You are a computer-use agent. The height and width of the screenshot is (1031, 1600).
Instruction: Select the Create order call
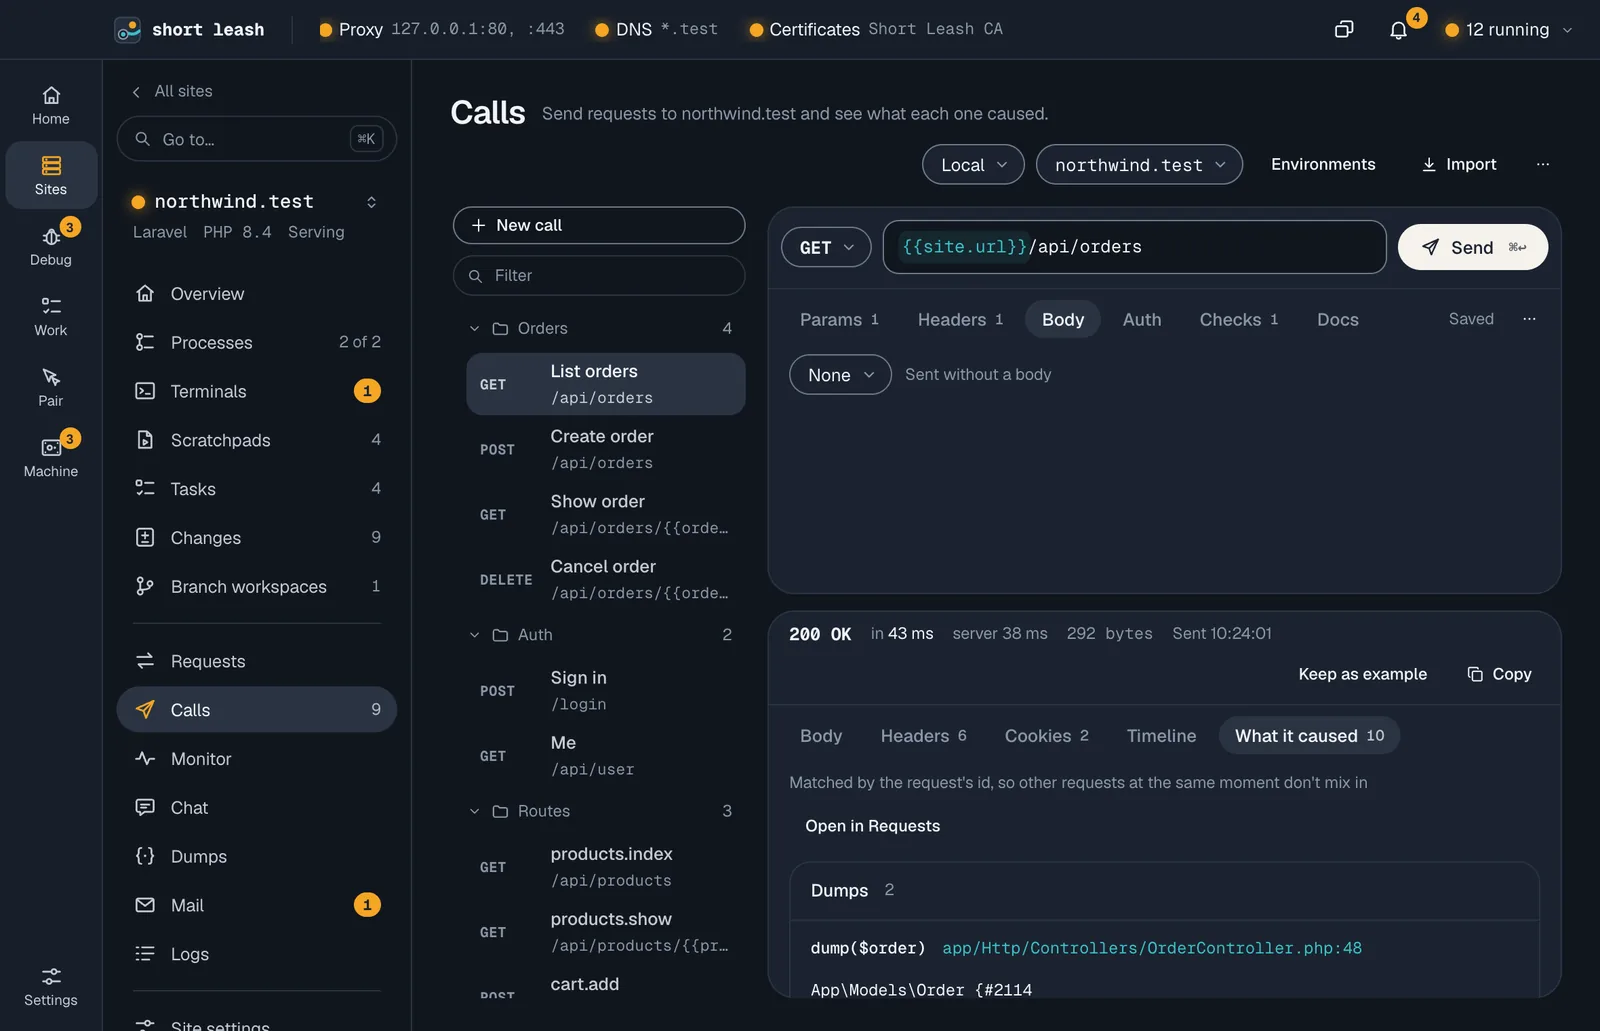606,449
